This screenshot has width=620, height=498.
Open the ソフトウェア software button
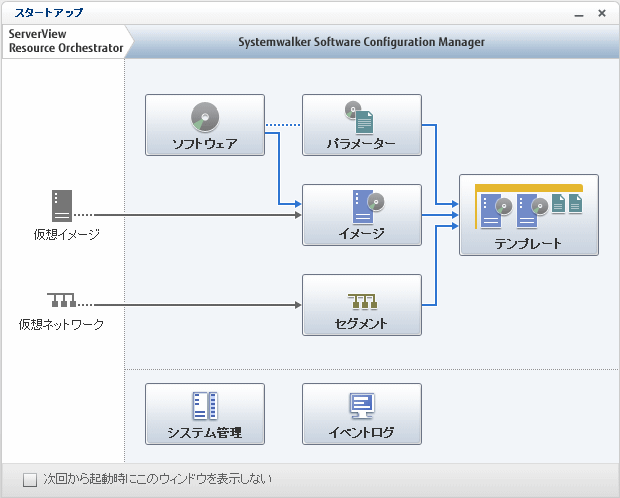point(205,125)
